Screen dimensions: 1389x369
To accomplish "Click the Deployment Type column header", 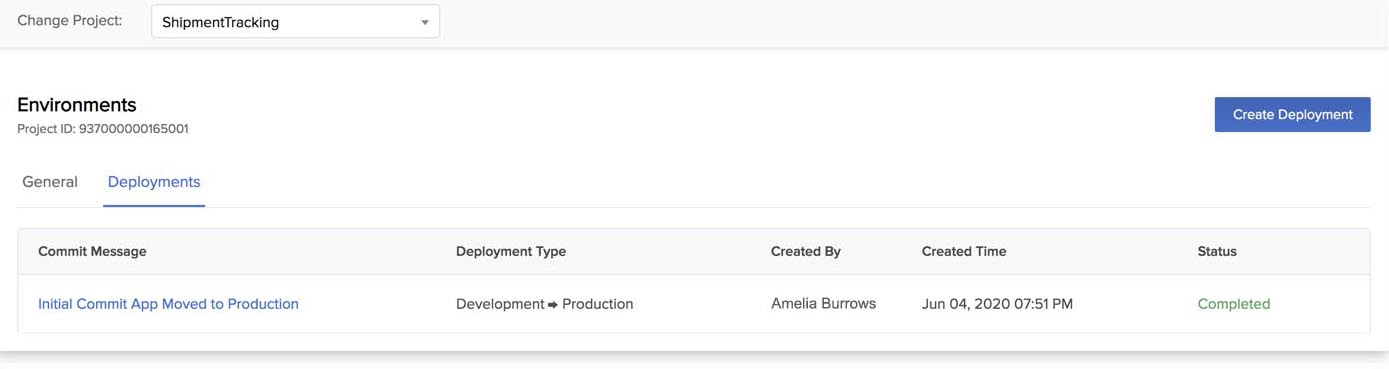I will [511, 251].
